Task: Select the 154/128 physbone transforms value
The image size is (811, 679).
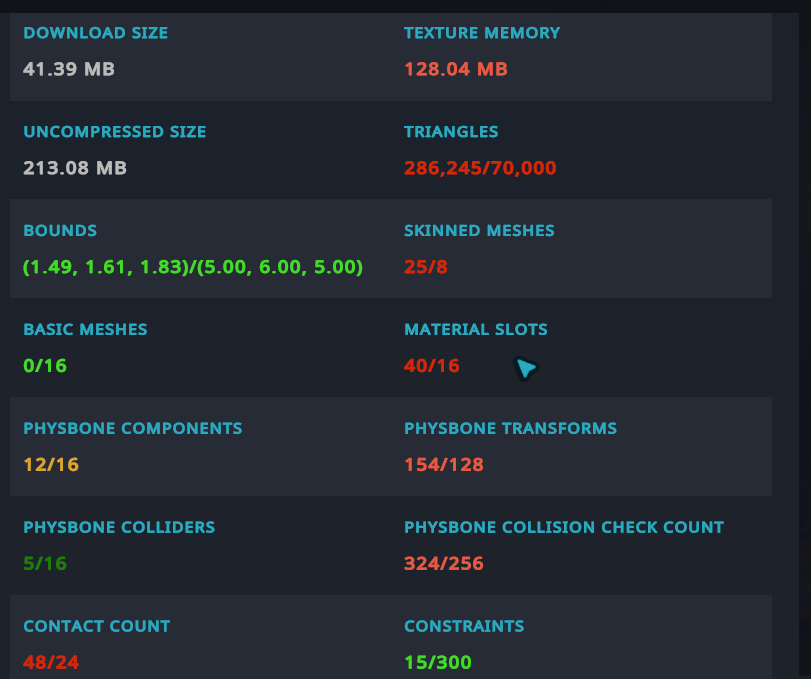Action: pos(444,465)
